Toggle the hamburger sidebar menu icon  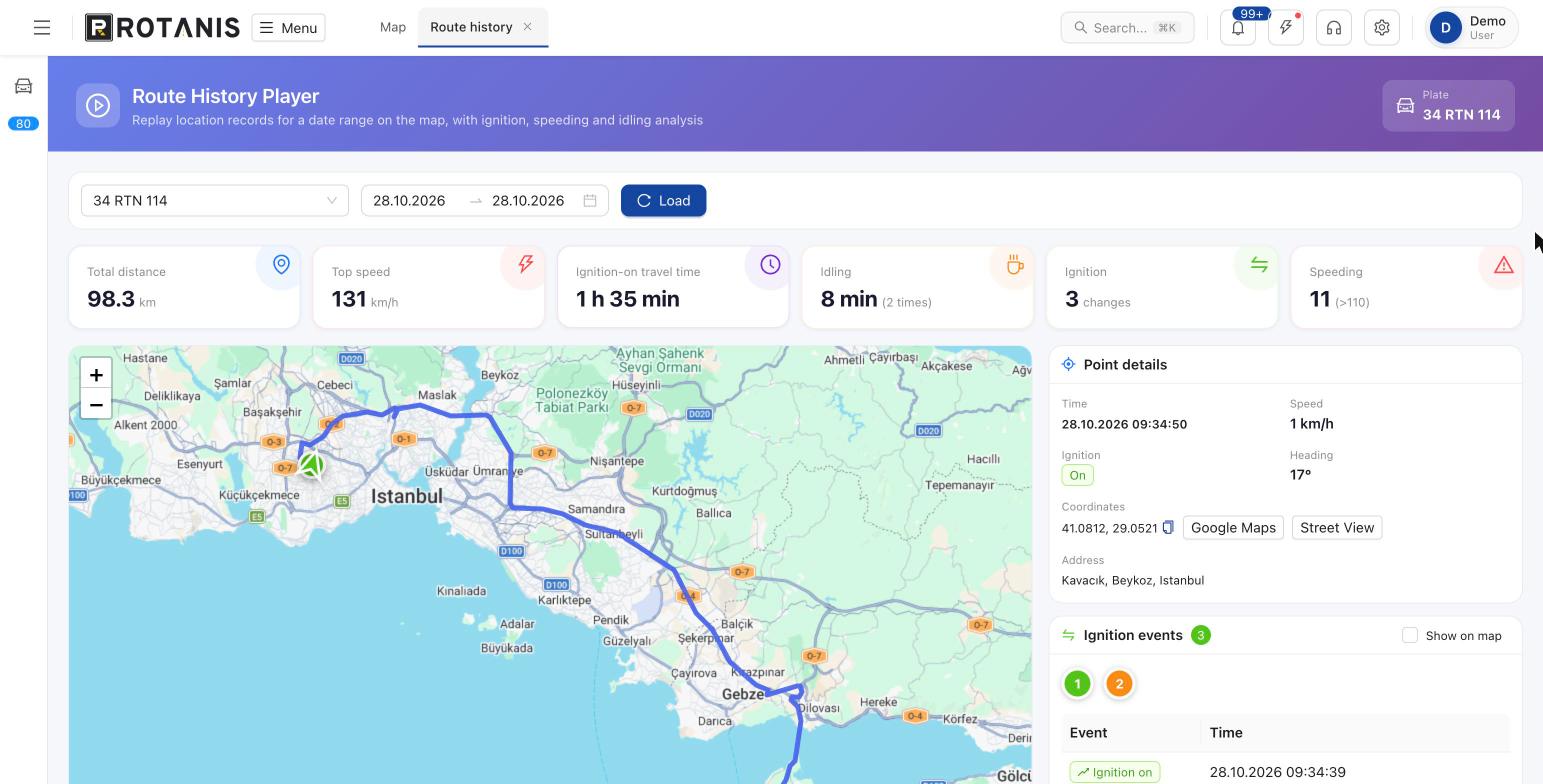(x=42, y=28)
